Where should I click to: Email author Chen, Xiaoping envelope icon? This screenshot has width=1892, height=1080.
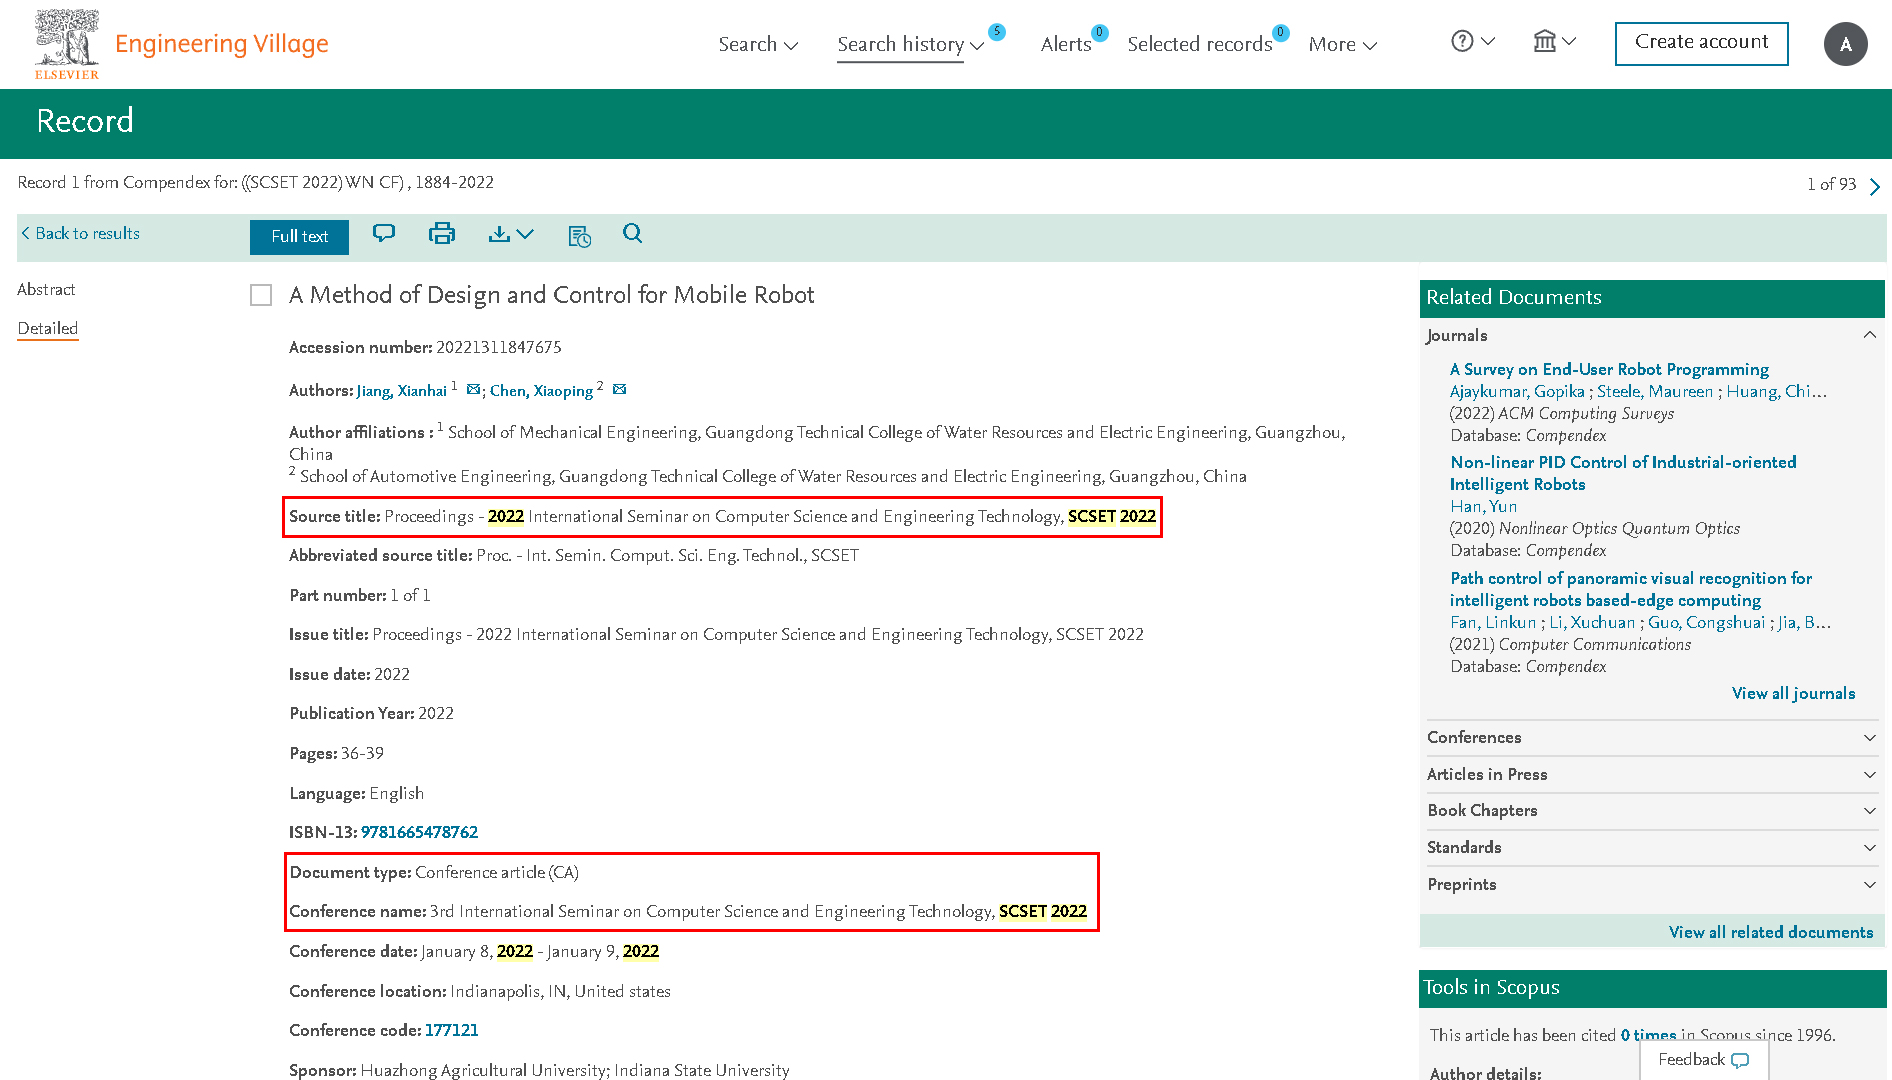point(619,390)
